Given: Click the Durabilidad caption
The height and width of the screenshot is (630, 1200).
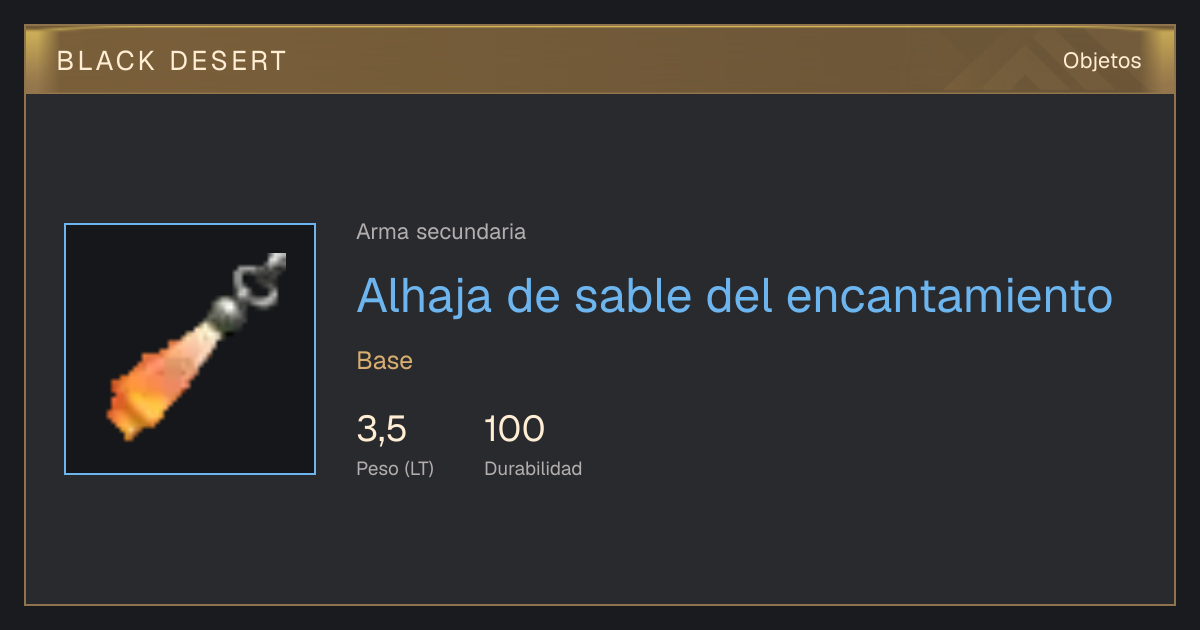Looking at the screenshot, I should (533, 468).
